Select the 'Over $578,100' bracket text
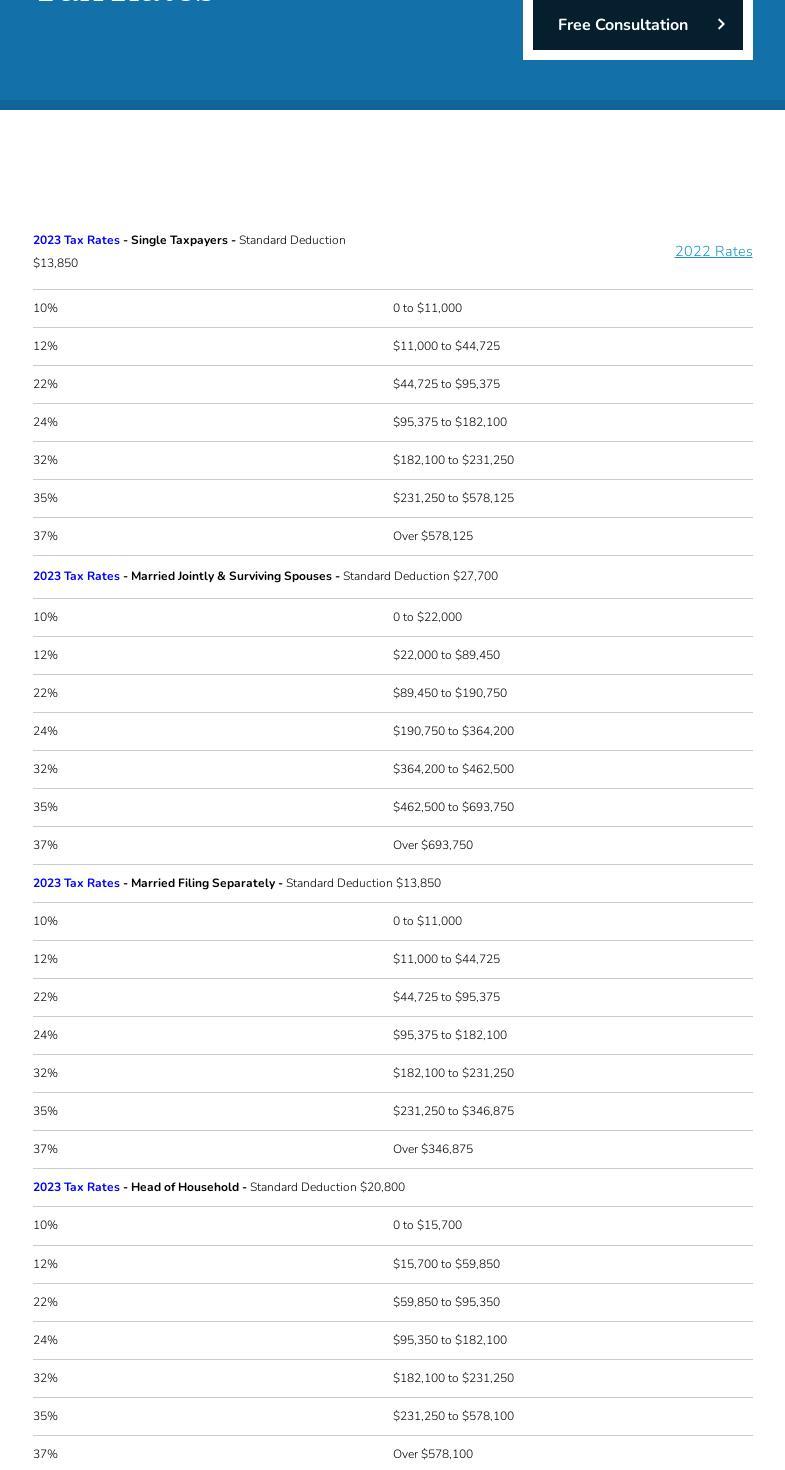Image resolution: width=785 pixels, height=1470 pixels. (x=433, y=1454)
